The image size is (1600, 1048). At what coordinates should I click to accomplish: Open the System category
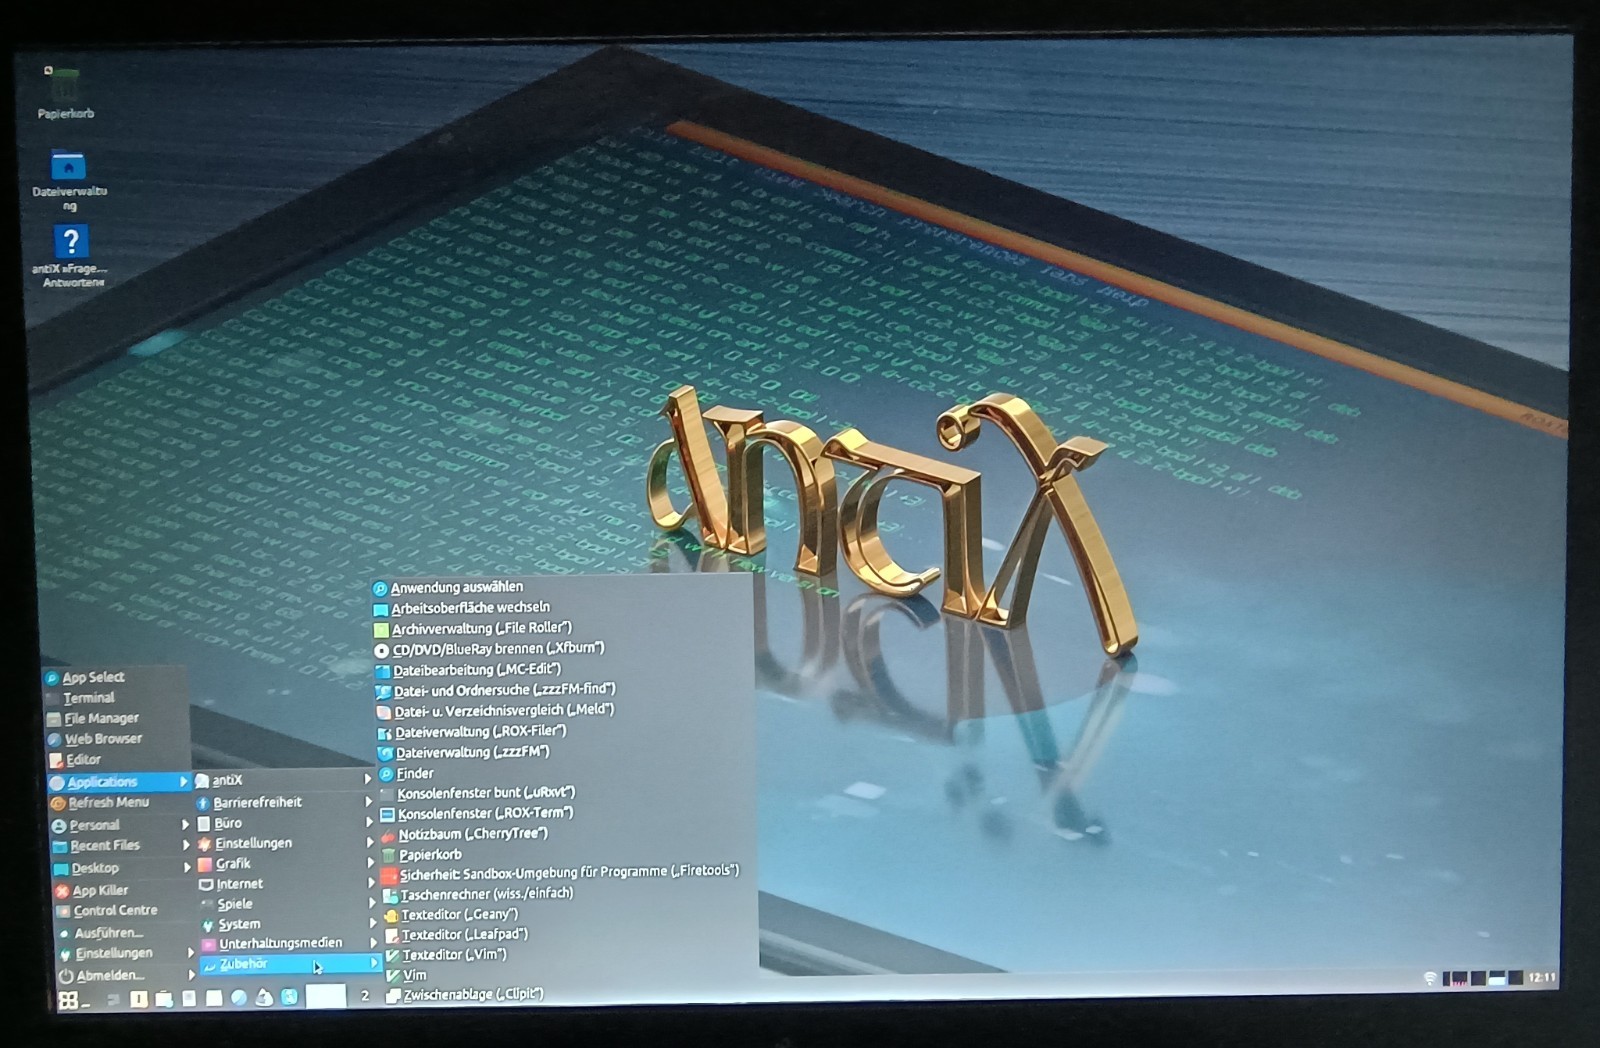[x=290, y=924]
